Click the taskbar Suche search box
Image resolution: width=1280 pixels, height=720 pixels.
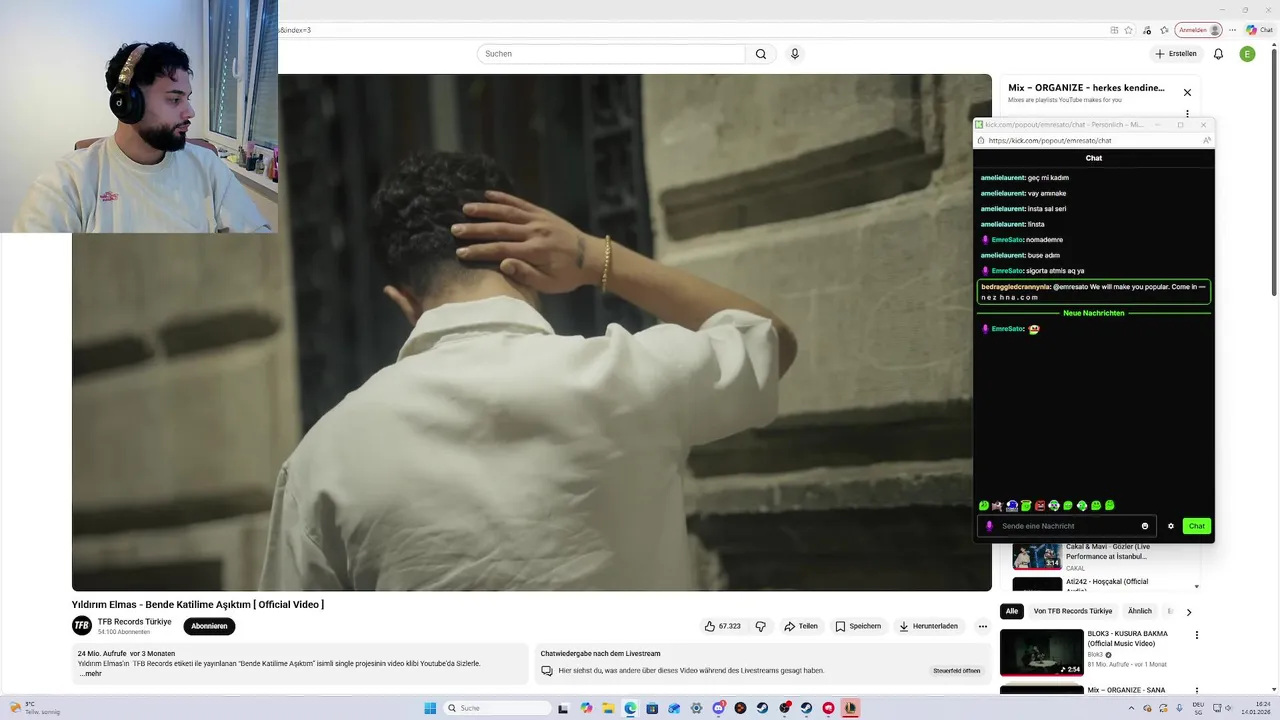coord(497,708)
